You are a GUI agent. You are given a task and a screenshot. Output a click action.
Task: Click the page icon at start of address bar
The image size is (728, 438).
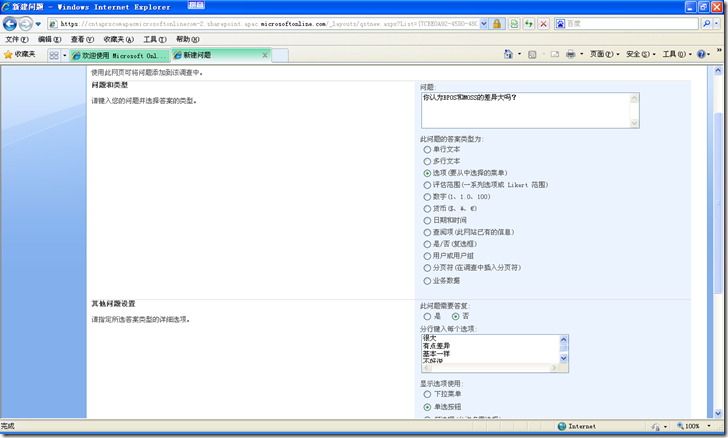tap(53, 24)
